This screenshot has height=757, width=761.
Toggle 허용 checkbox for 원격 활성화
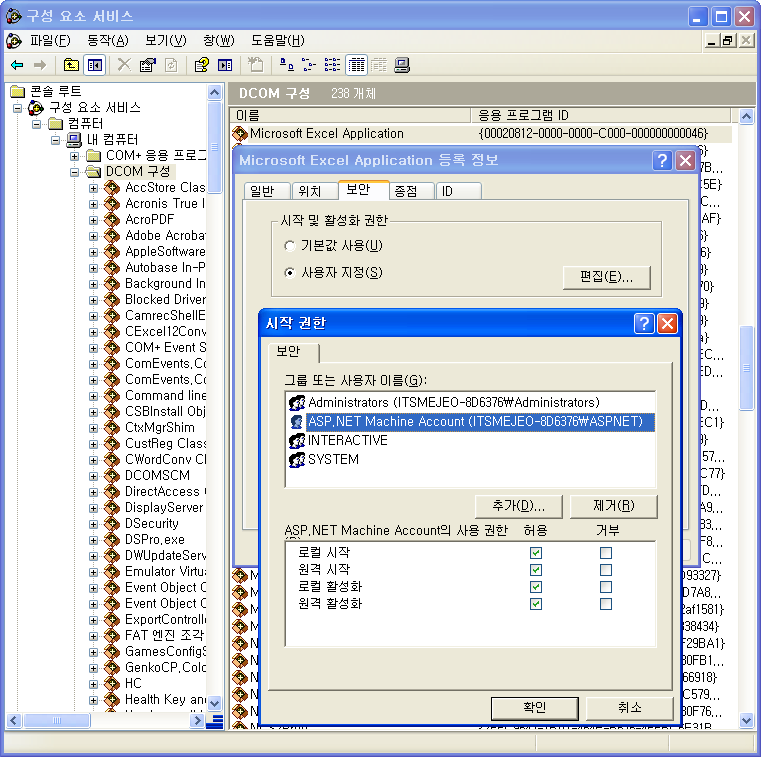[536, 604]
